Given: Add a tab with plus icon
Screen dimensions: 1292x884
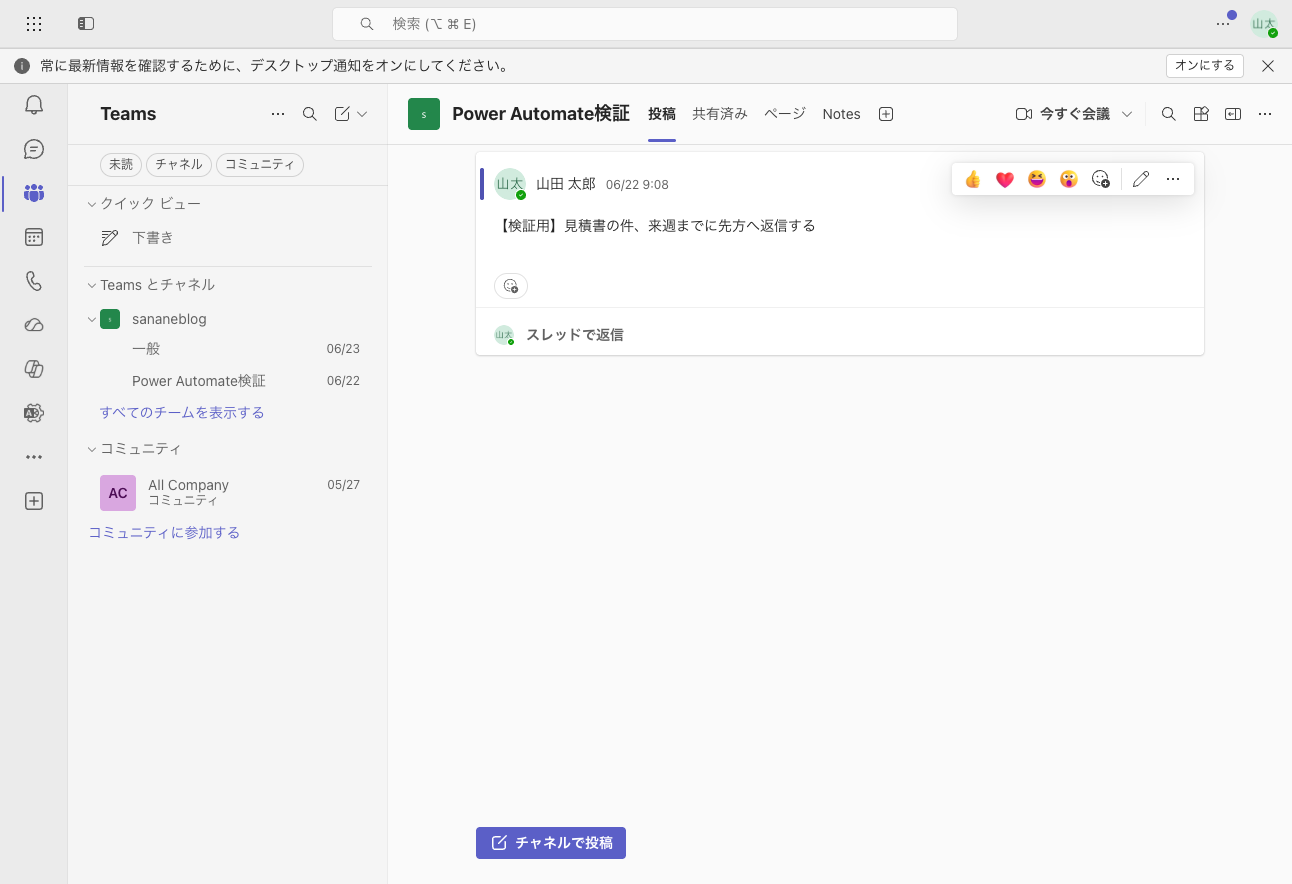Looking at the screenshot, I should (886, 114).
